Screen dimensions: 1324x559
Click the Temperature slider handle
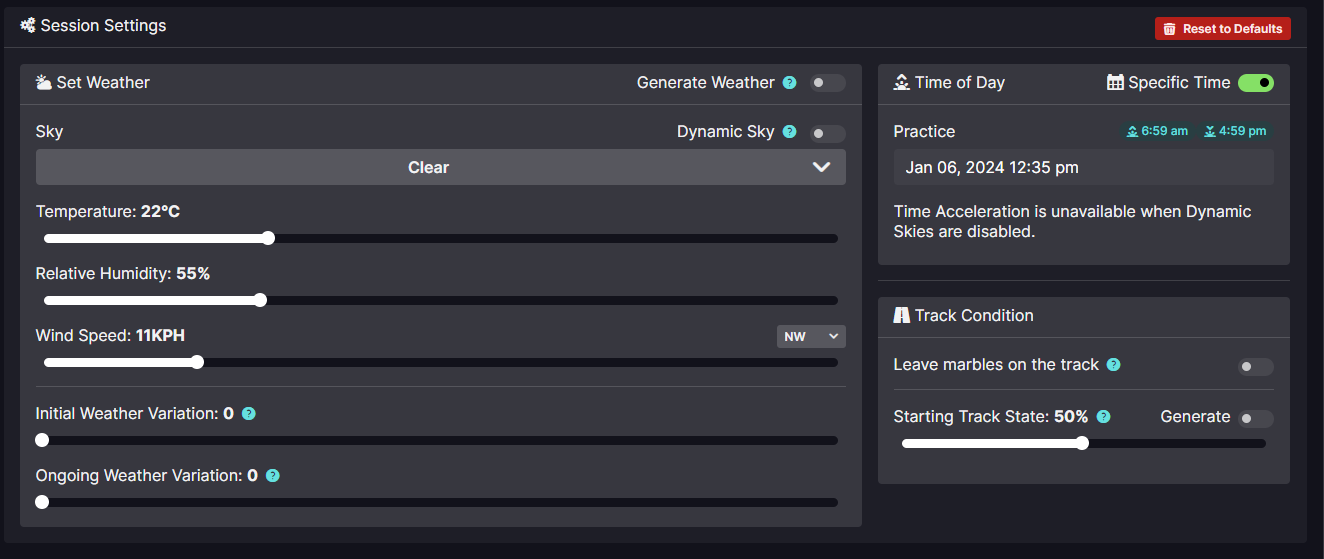click(x=268, y=238)
